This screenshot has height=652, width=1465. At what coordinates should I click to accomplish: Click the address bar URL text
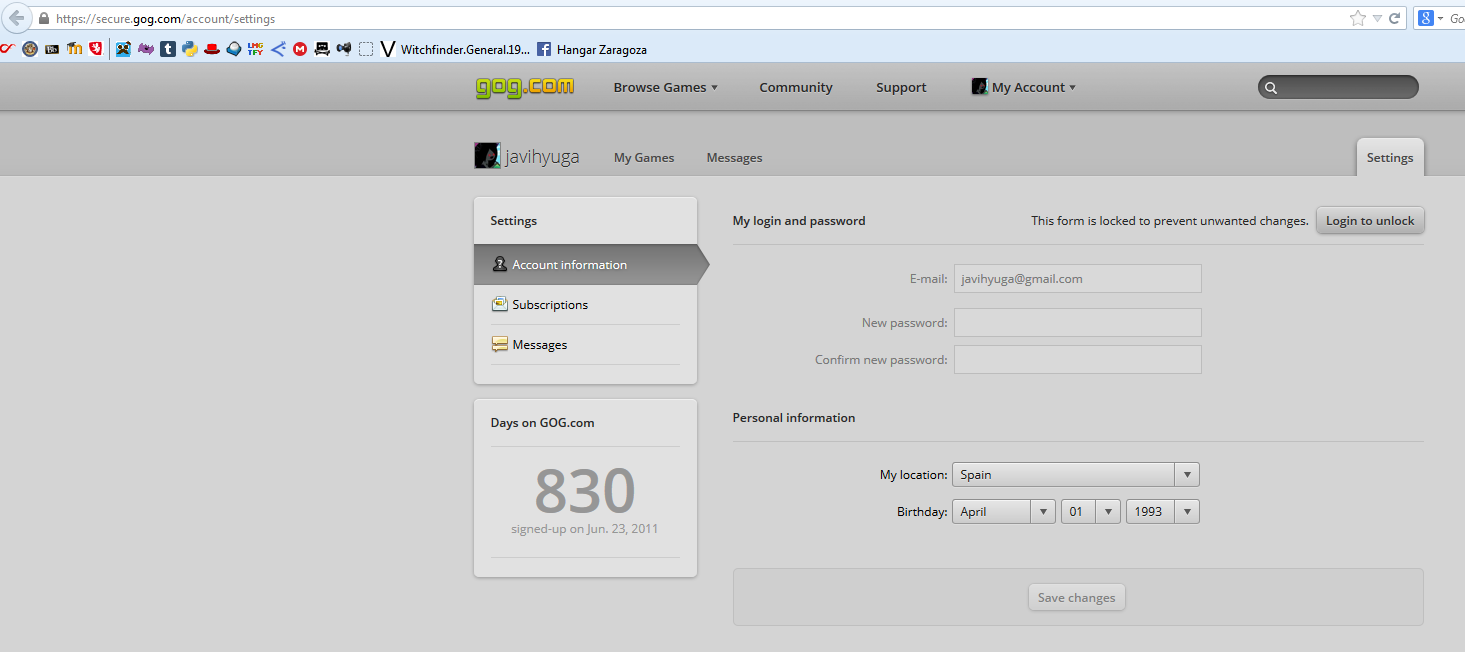[x=166, y=18]
